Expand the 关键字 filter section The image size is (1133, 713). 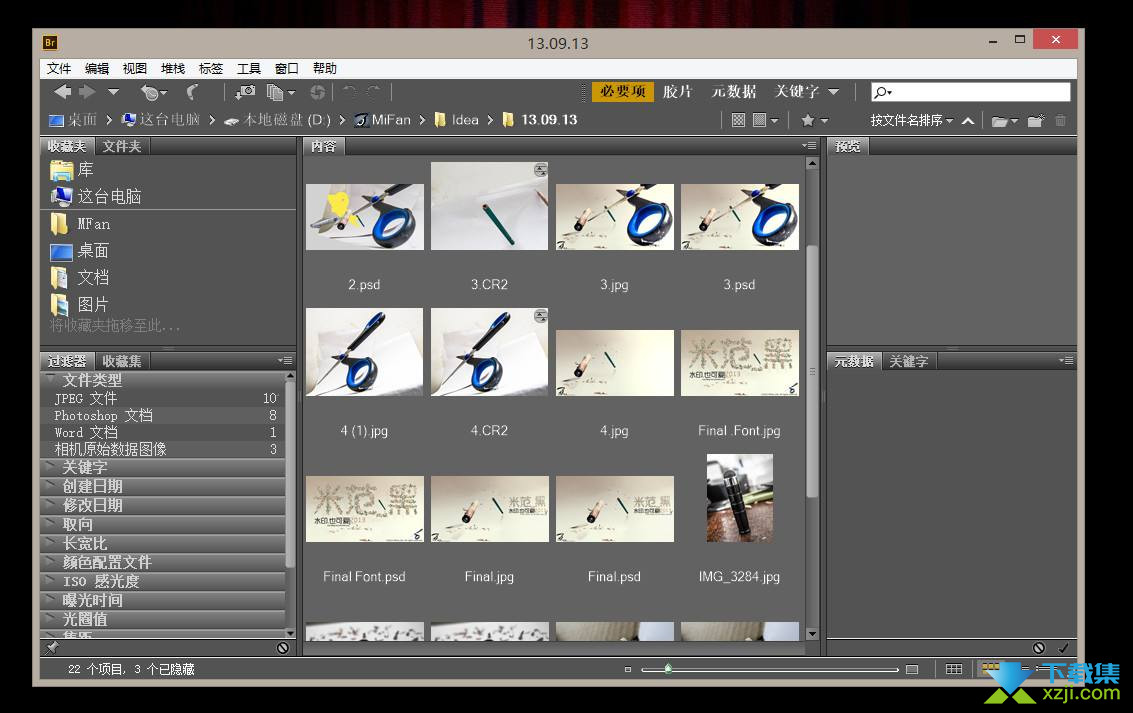click(x=85, y=467)
